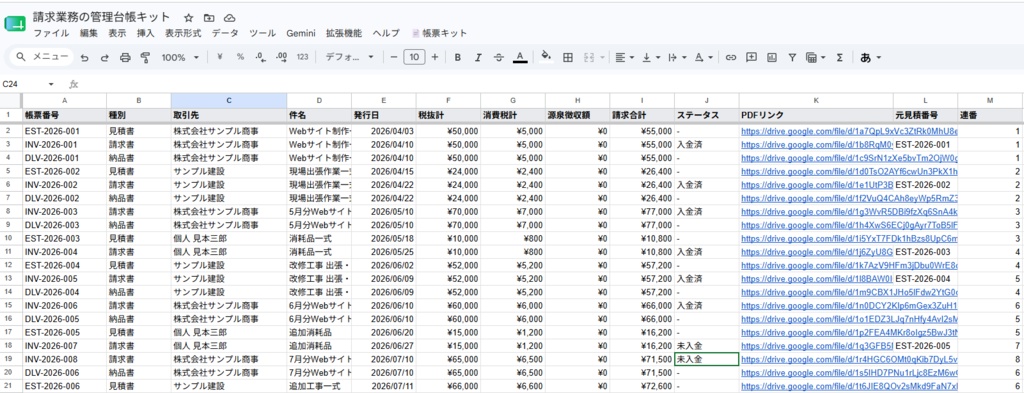Print the spreadsheet

(125, 57)
